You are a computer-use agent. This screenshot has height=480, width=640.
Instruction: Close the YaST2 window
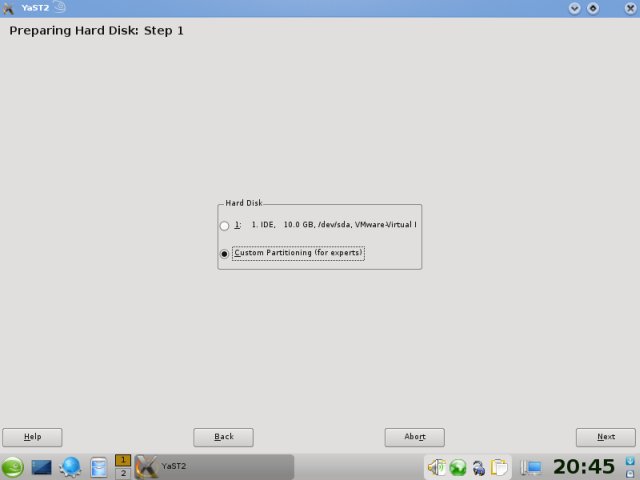click(631, 8)
